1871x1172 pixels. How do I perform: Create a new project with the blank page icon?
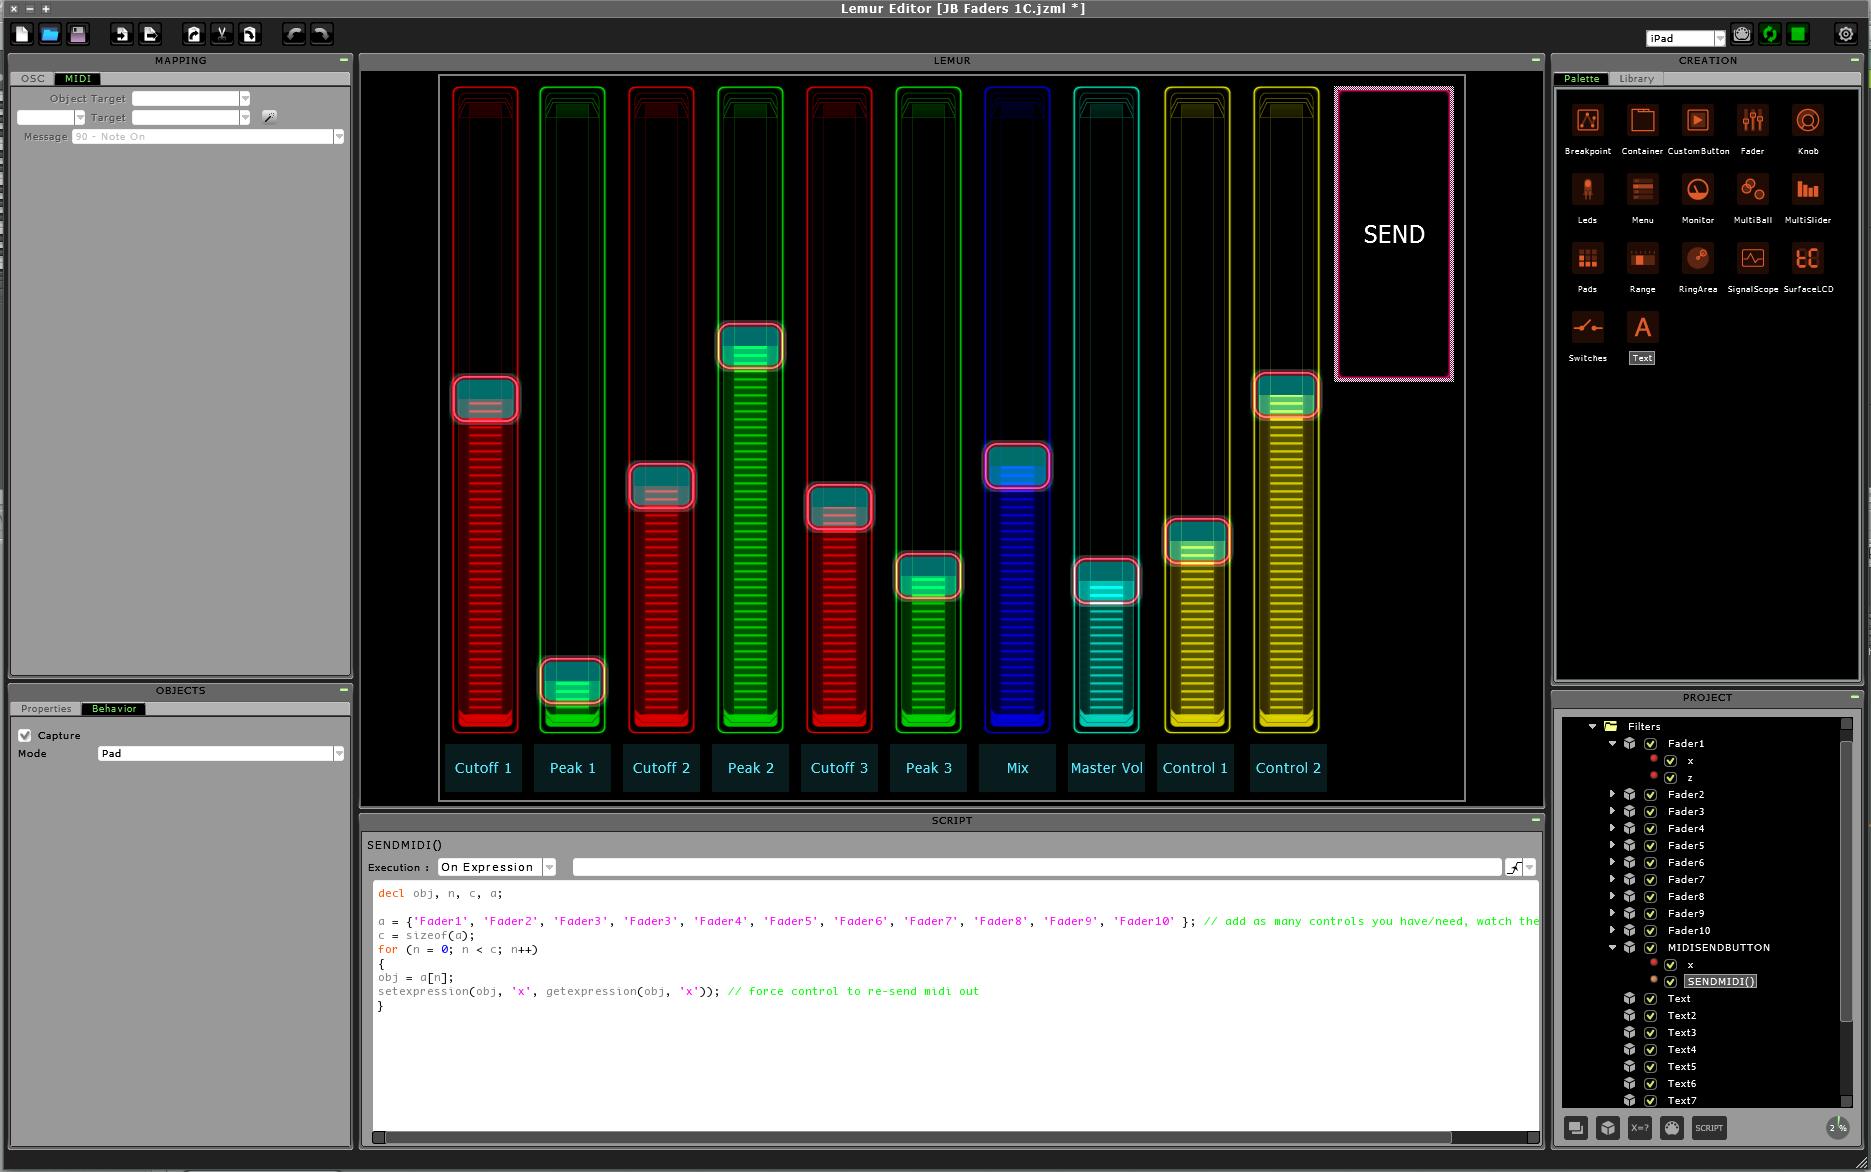pyautogui.click(x=22, y=34)
